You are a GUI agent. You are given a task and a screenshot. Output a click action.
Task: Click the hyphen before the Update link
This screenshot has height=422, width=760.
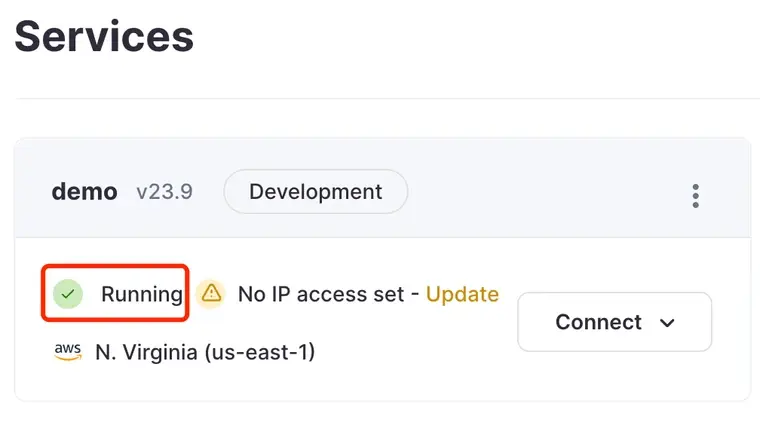coord(415,294)
